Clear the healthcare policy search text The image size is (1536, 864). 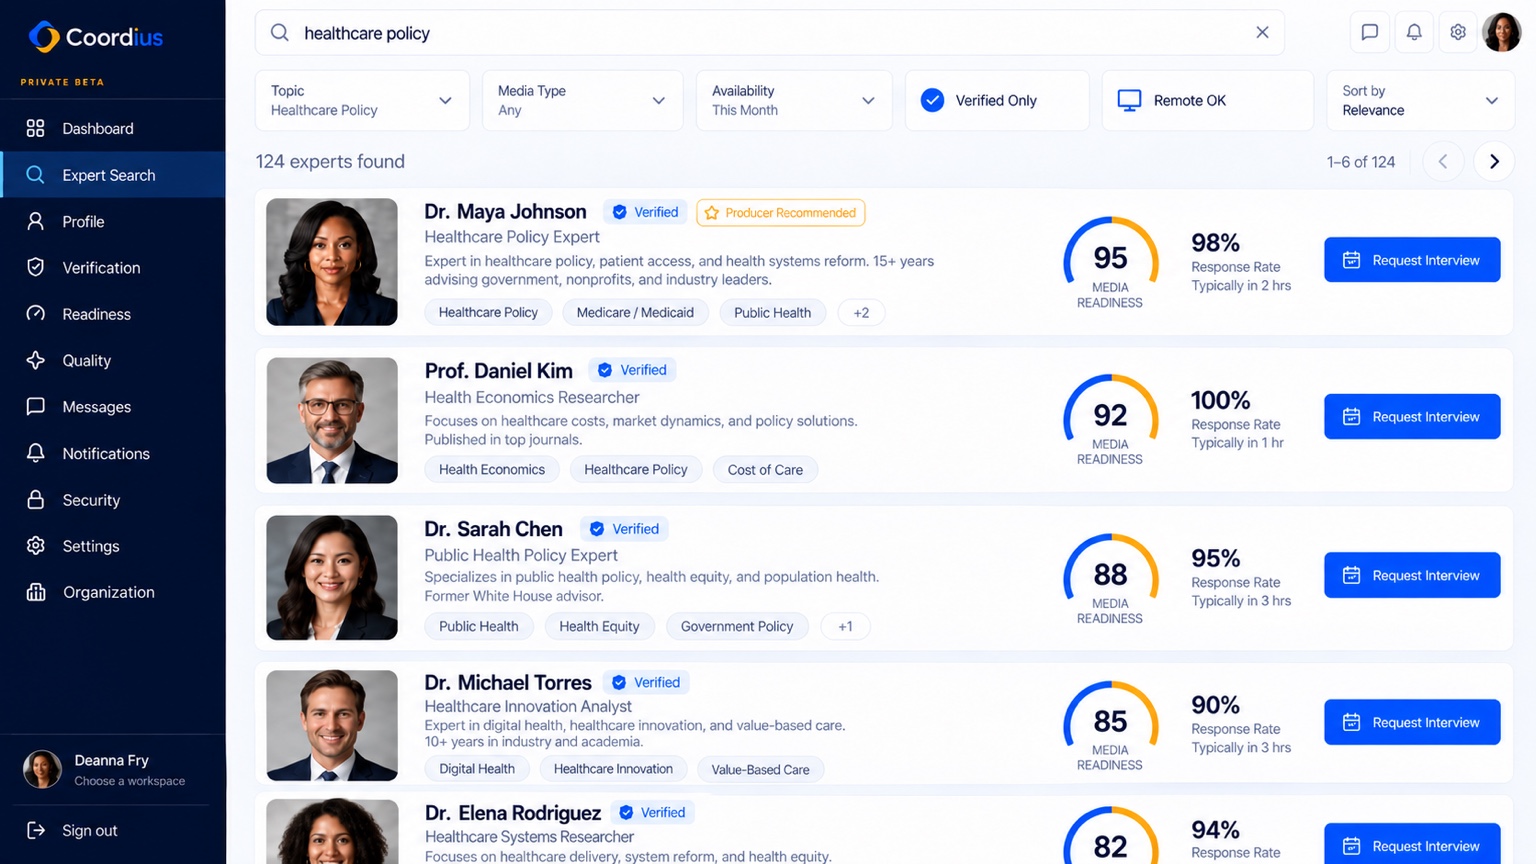[1262, 33]
